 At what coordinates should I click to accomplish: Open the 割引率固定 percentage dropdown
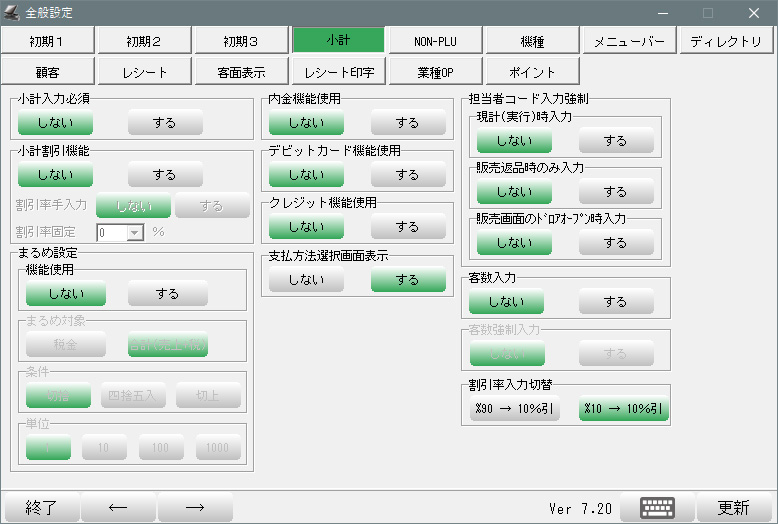click(x=135, y=232)
